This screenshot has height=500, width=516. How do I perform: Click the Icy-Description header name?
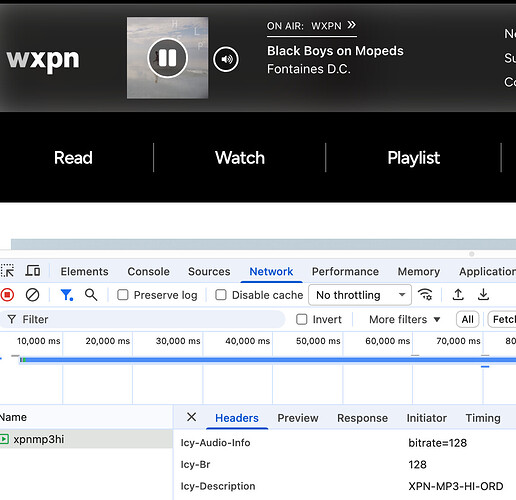click(x=218, y=486)
